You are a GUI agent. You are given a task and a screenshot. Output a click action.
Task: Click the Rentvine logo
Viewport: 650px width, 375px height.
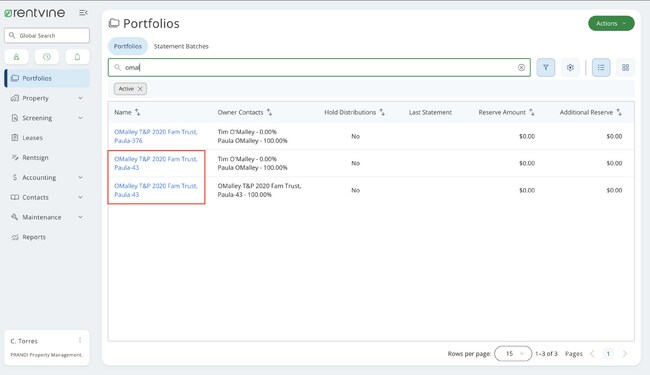pos(35,13)
